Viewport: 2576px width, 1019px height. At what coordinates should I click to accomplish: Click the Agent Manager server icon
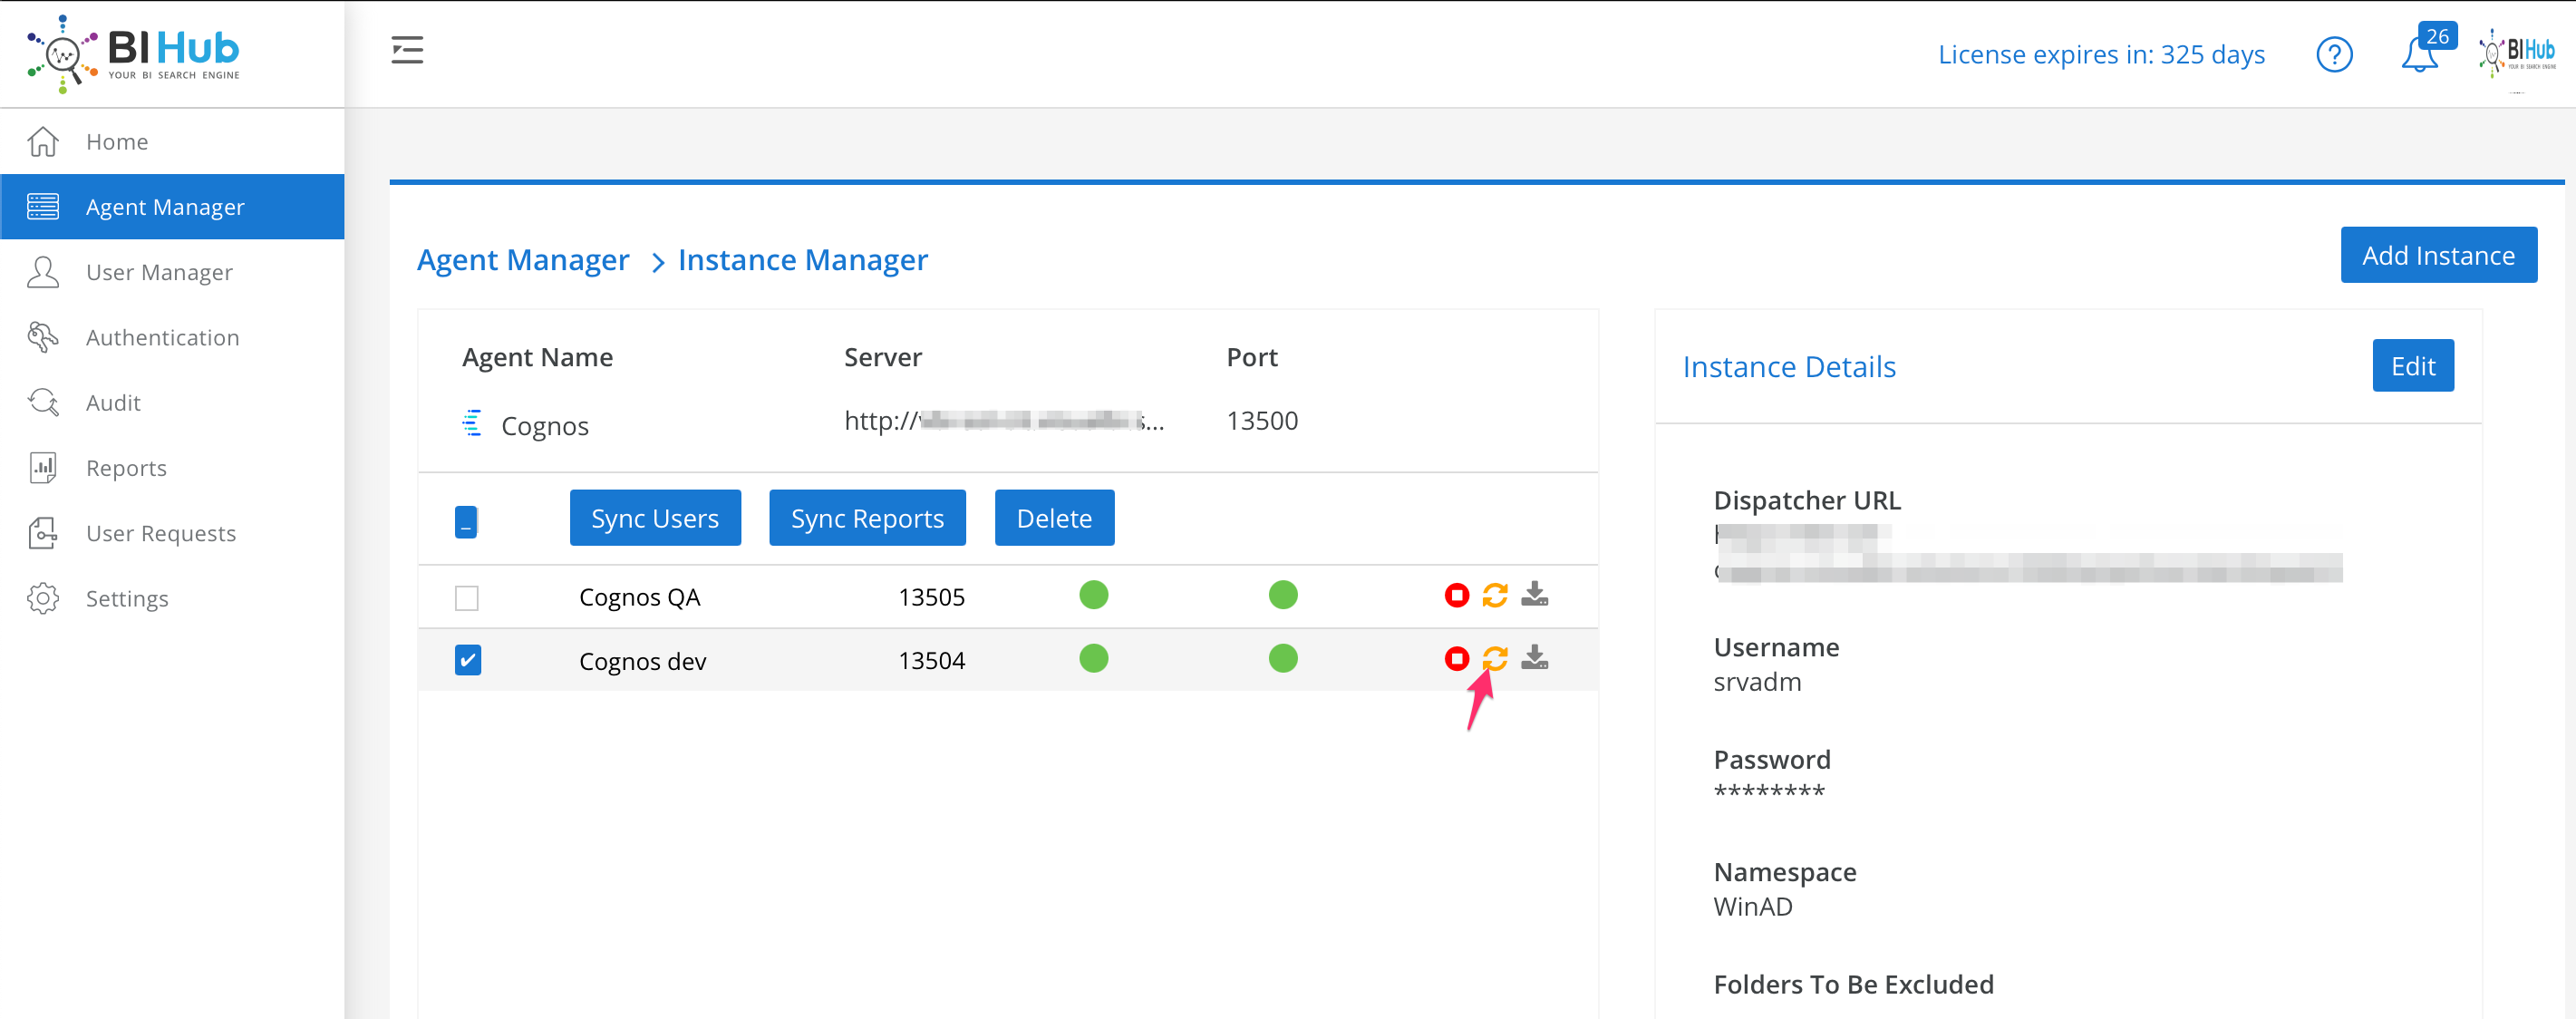pyautogui.click(x=43, y=207)
